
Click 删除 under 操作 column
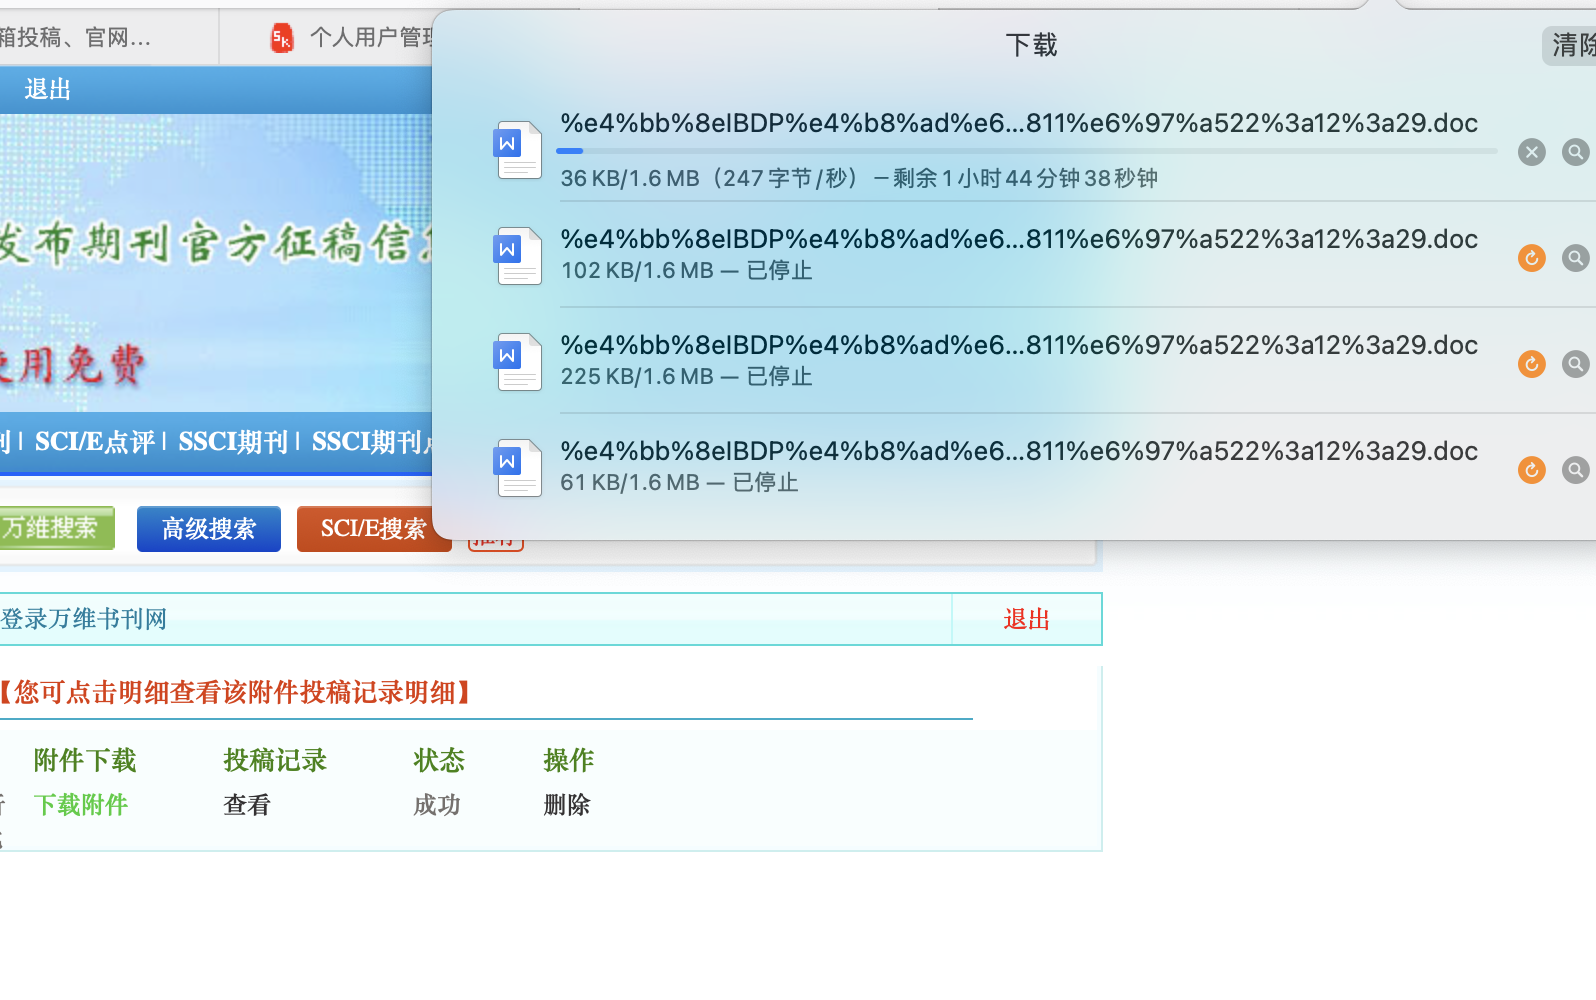point(567,805)
